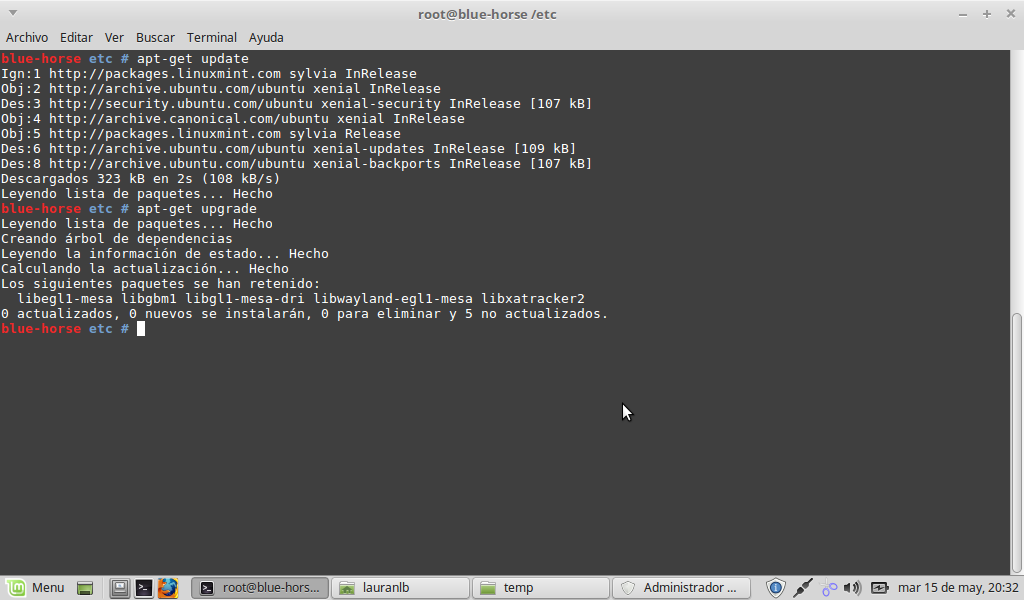Click the green file manager launcher icon
1024x600 pixels.
tap(85, 588)
